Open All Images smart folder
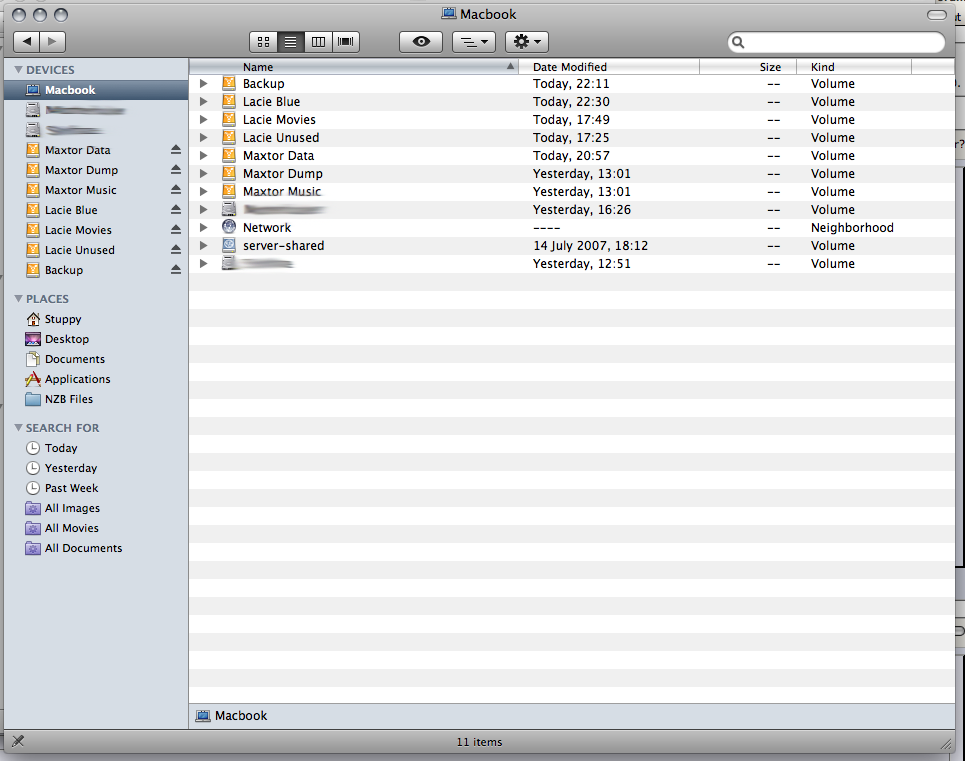This screenshot has height=761, width=965. point(96,508)
